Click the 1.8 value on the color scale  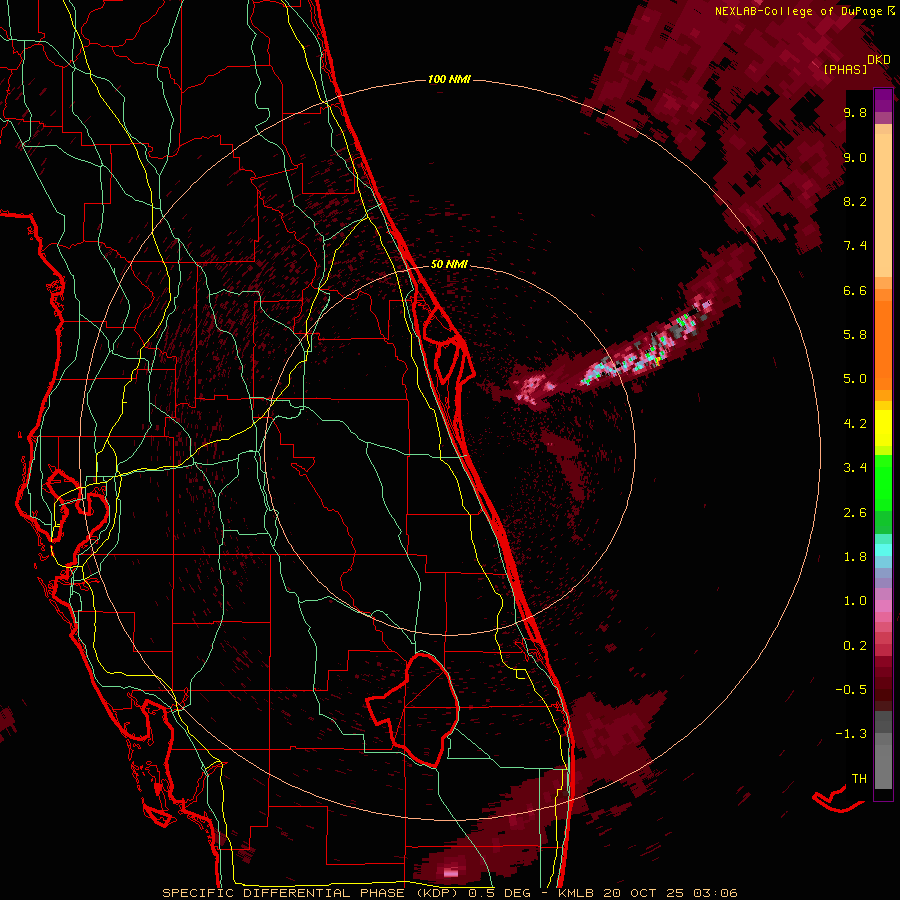[855, 557]
